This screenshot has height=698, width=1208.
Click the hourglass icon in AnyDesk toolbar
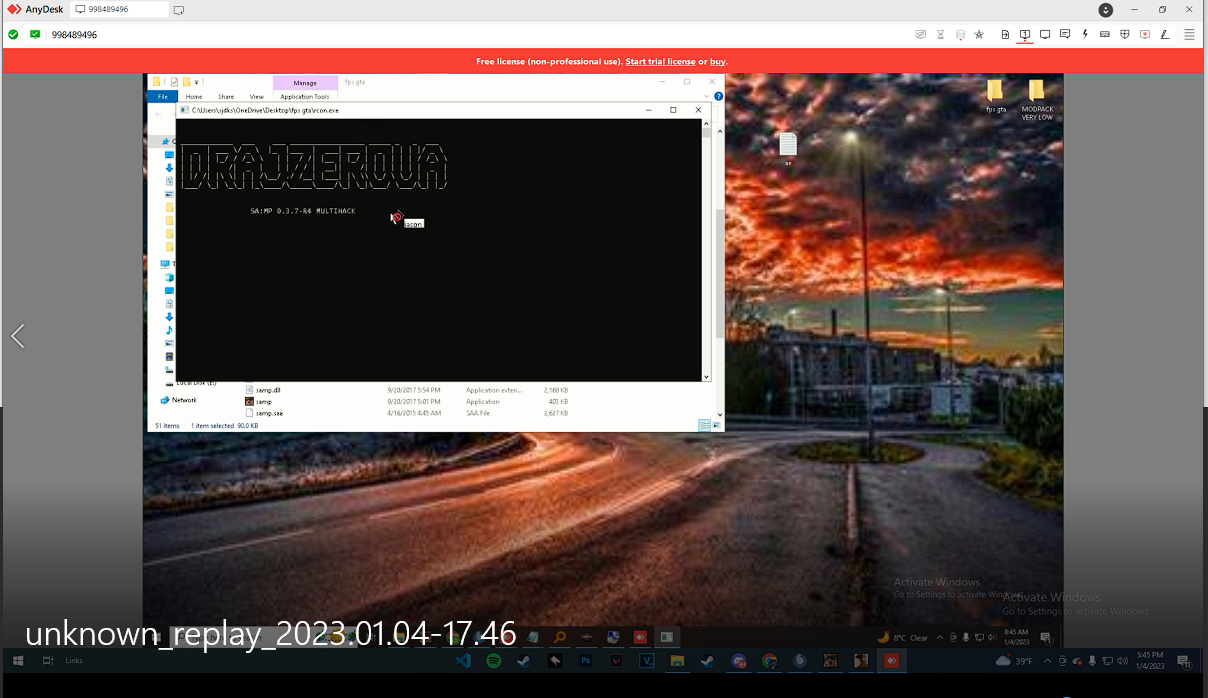pyautogui.click(x=940, y=34)
